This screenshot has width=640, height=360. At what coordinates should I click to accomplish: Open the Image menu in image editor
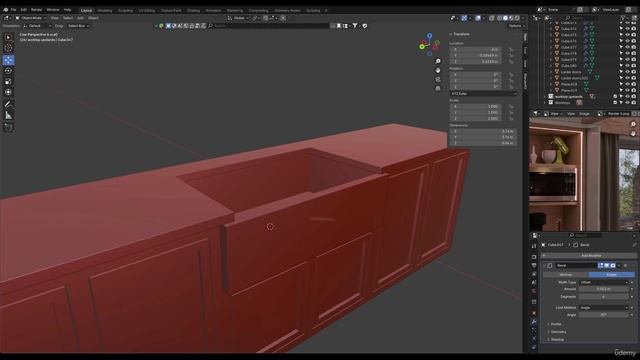pyautogui.click(x=584, y=114)
